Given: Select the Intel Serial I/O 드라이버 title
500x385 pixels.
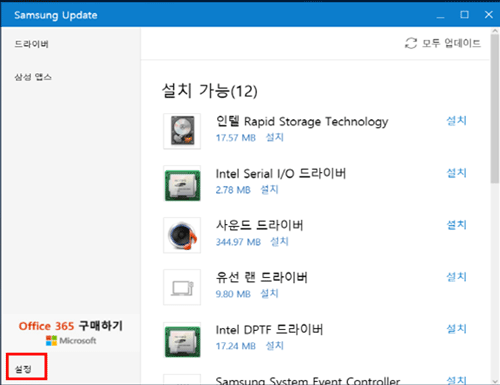Looking at the screenshot, I should point(281,173).
